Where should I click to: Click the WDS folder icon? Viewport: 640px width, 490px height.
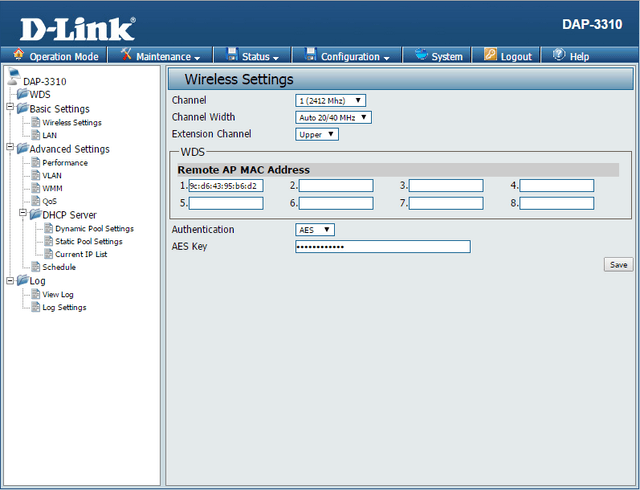pos(22,94)
